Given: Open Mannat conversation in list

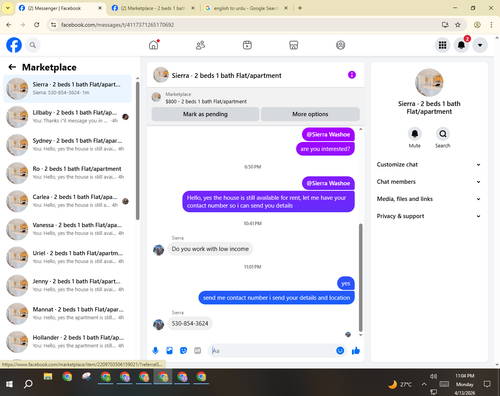Looking at the screenshot, I should (x=68, y=313).
